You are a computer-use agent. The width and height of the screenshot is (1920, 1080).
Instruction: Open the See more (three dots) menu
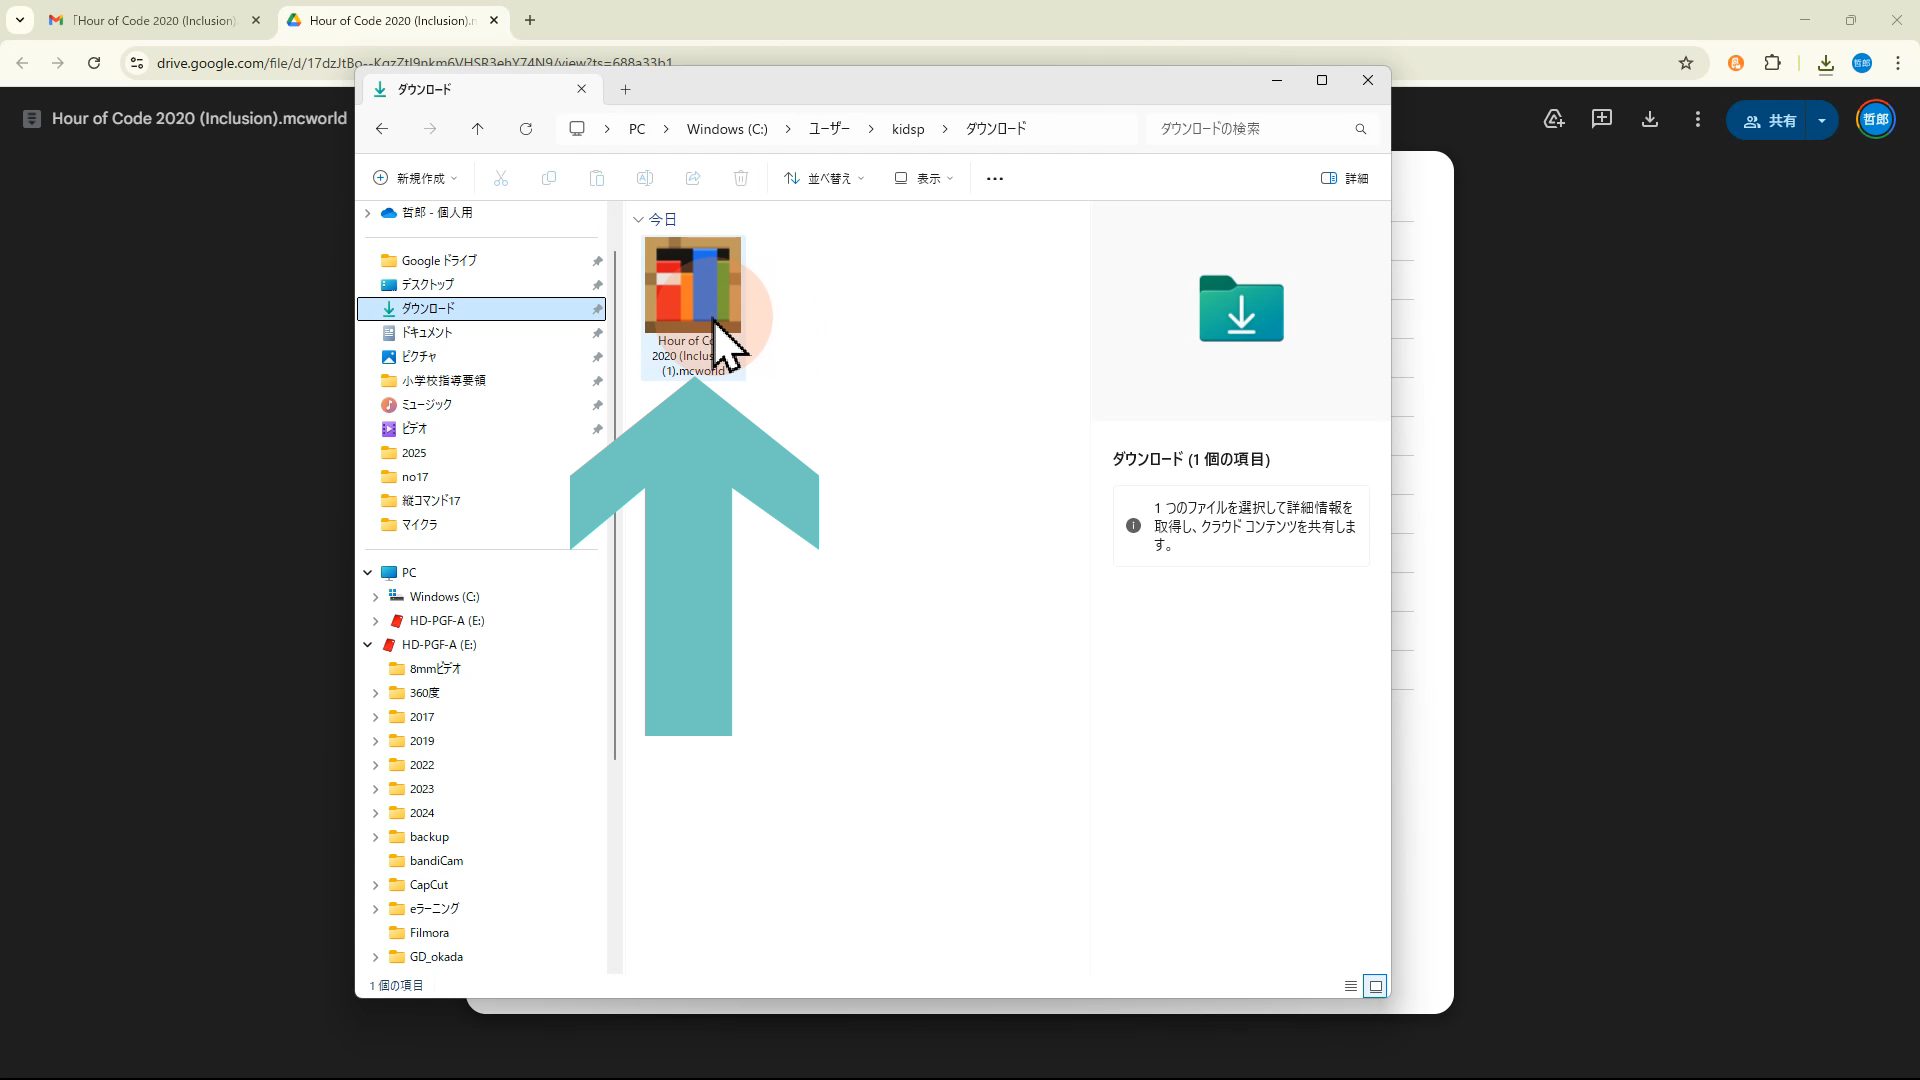(x=994, y=179)
